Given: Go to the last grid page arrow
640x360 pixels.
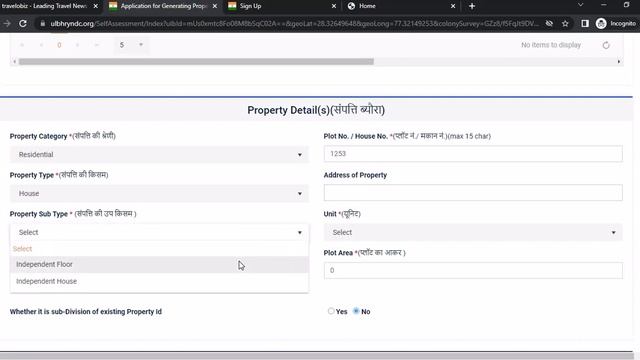Looking at the screenshot, I should point(96,45).
